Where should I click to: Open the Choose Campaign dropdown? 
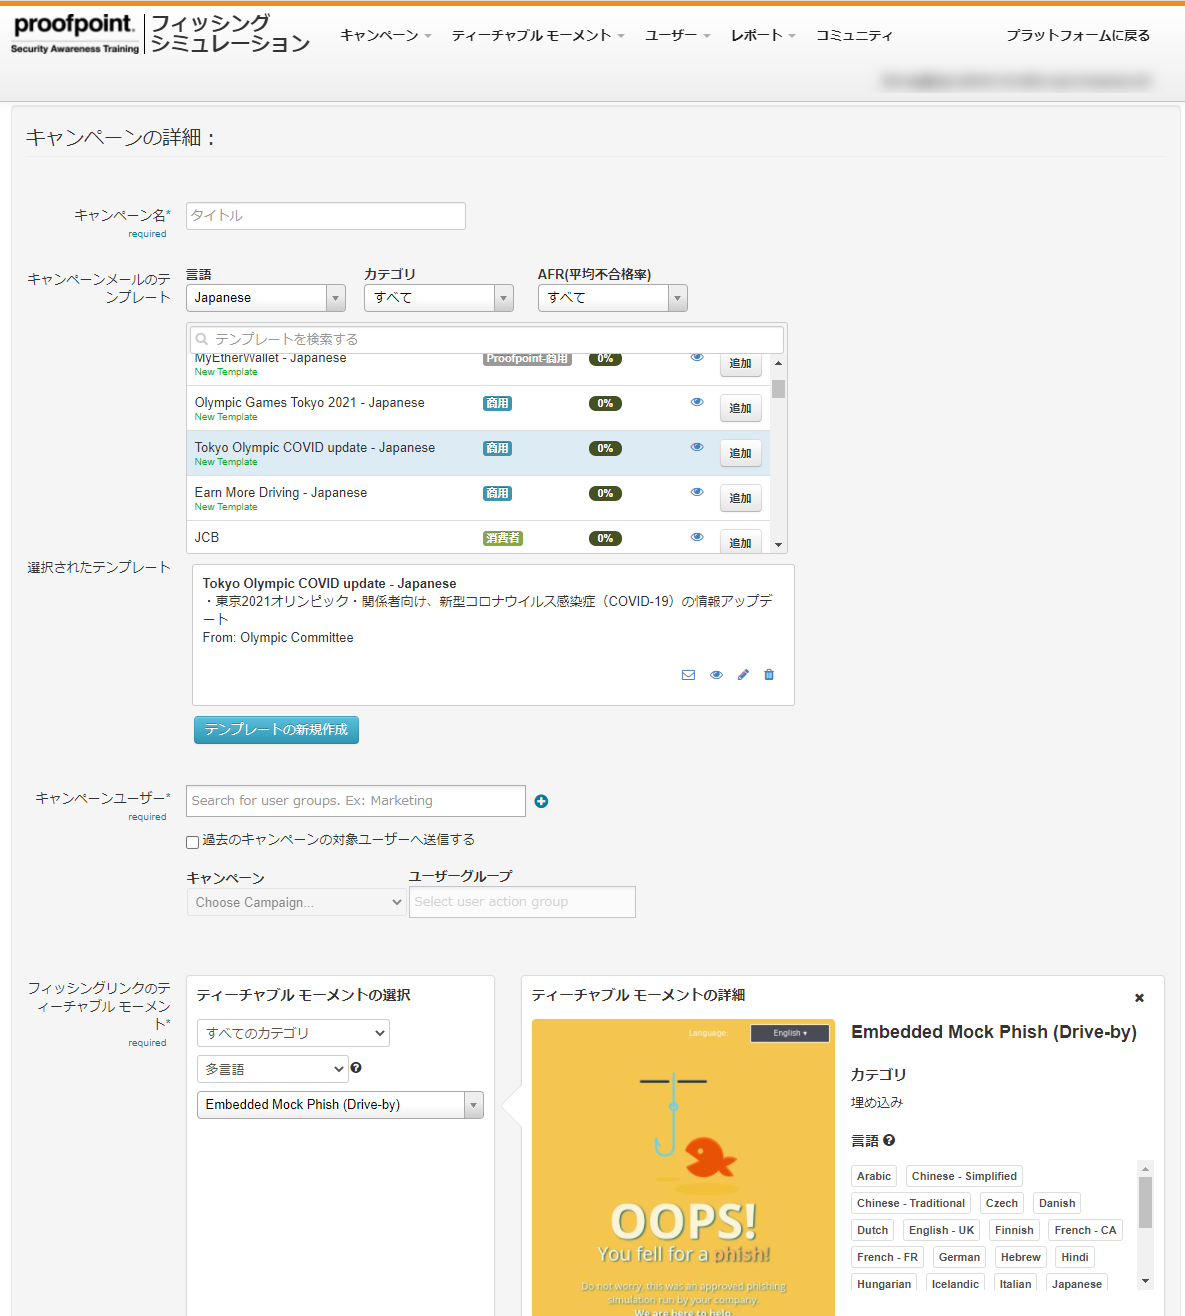(297, 902)
